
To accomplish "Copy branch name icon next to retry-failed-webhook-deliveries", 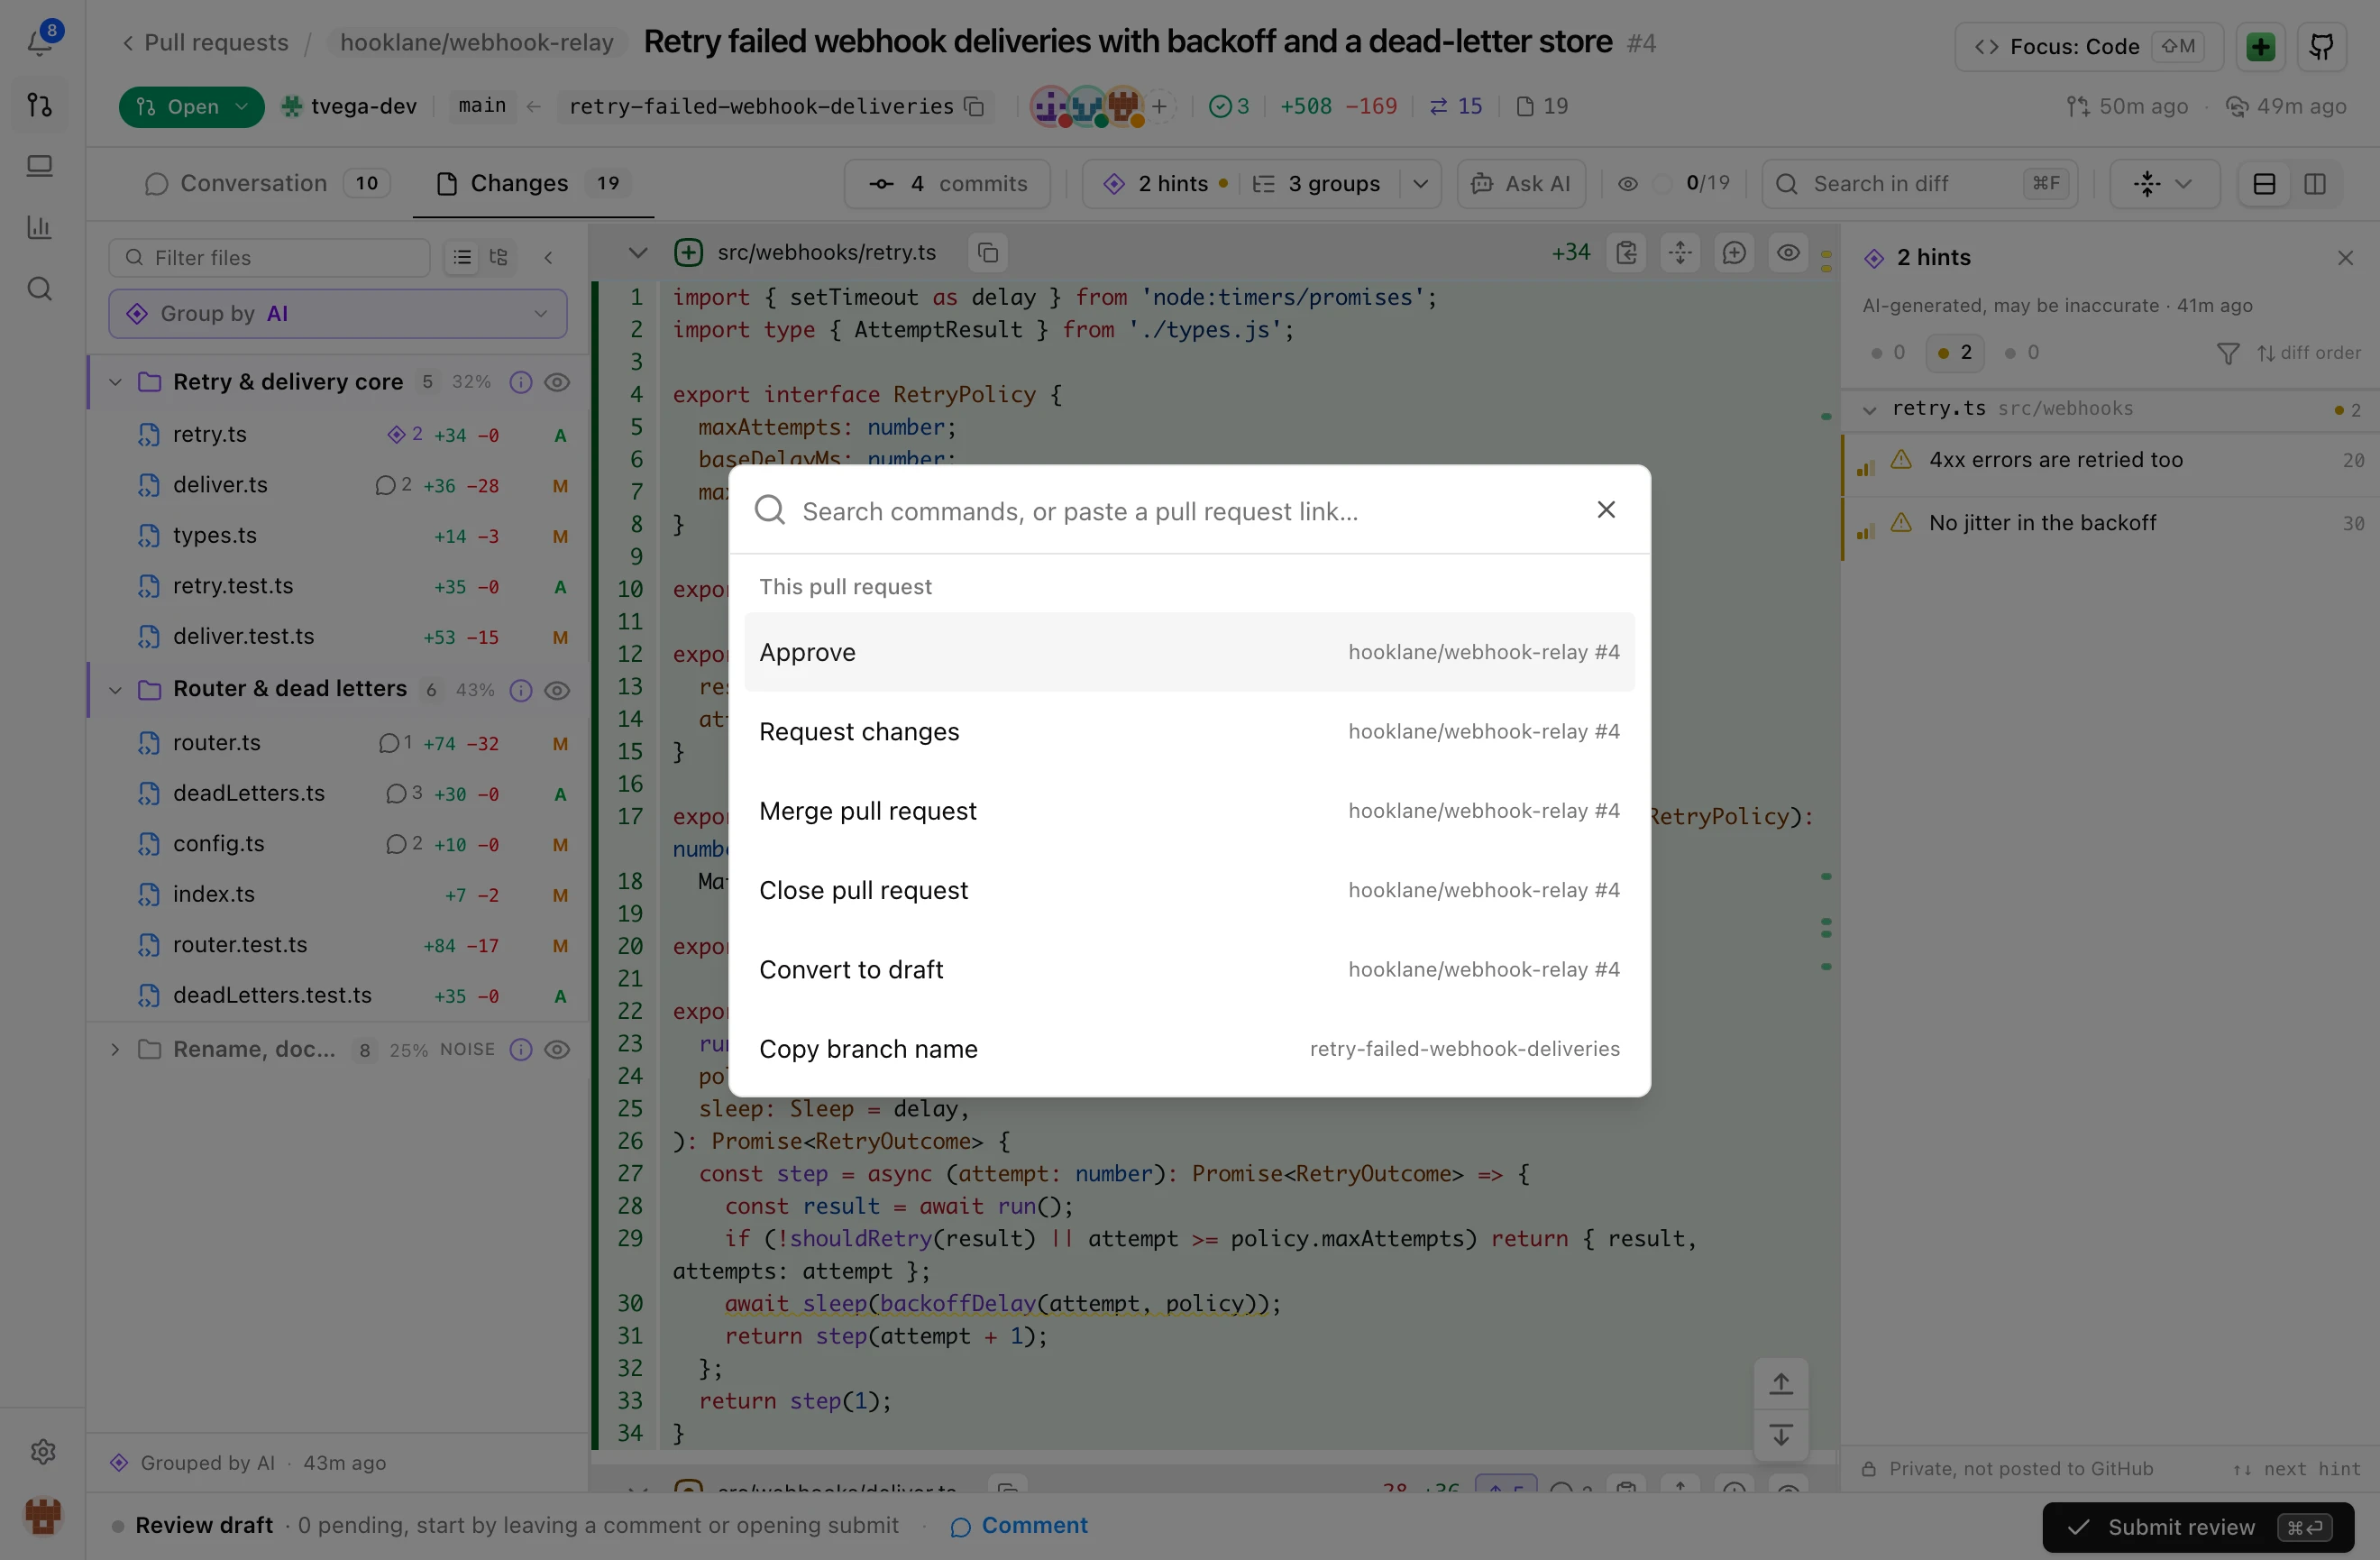I will [974, 107].
